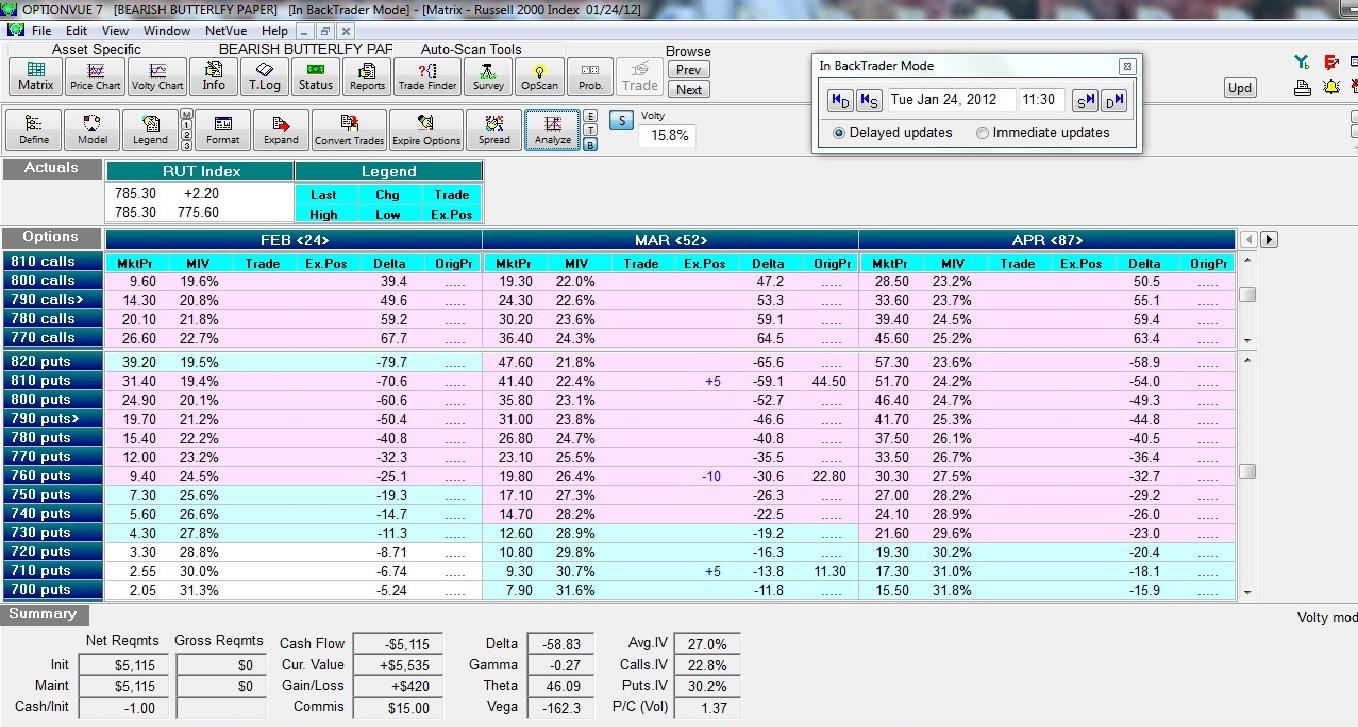Click the Define toolbar button
Viewport: 1358px width, 727px height.
click(34, 129)
